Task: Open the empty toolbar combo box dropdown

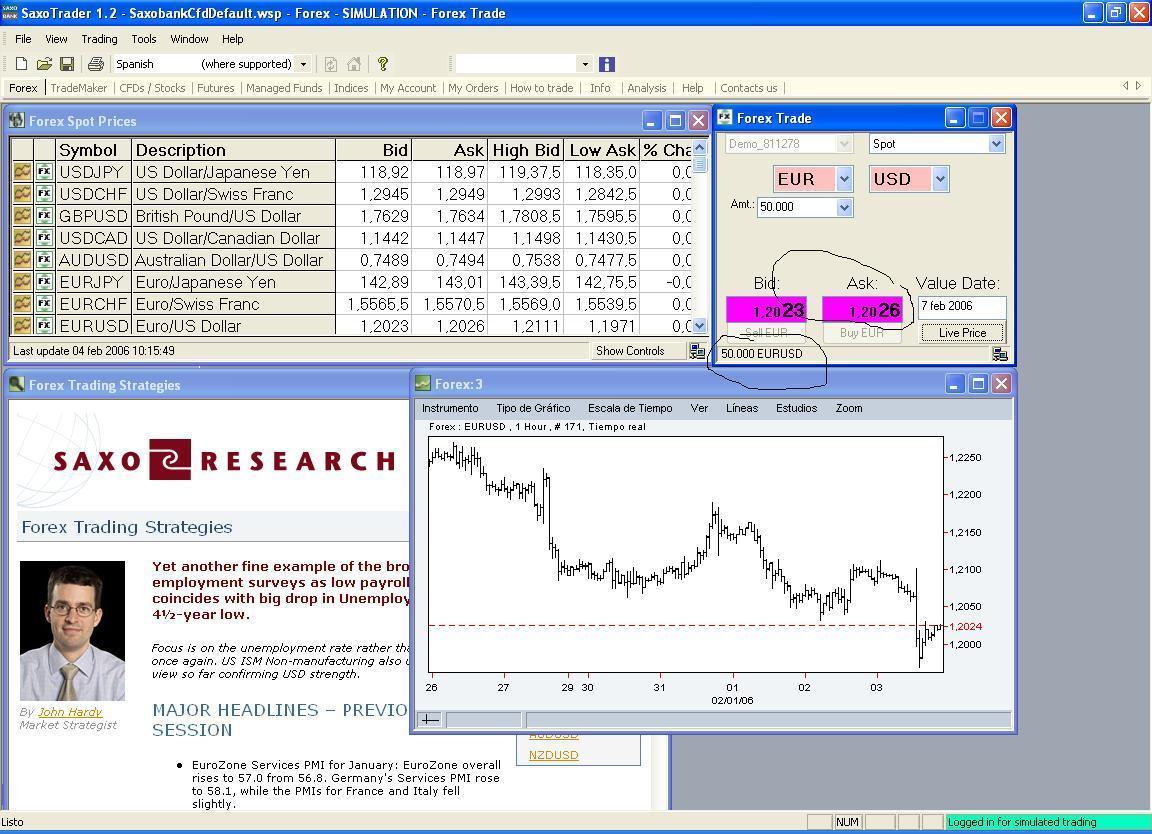Action: point(585,64)
